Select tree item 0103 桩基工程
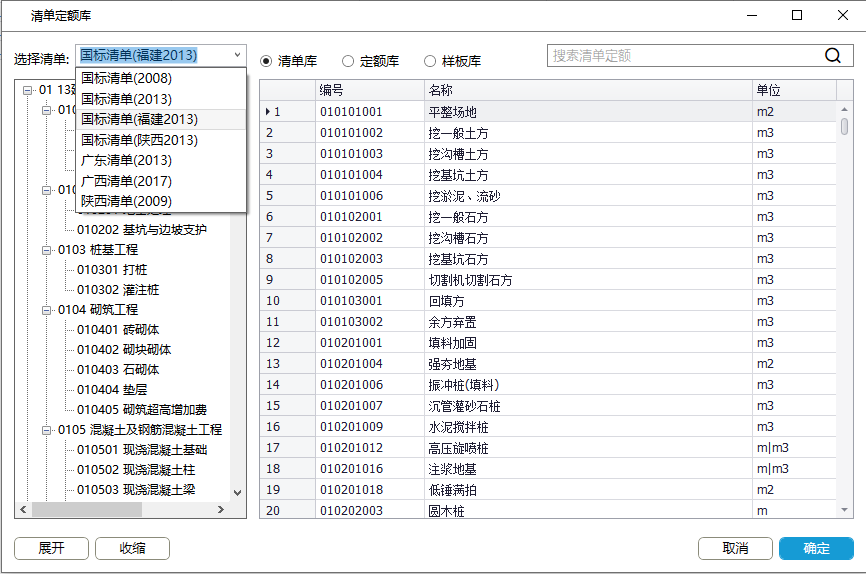Image resolution: width=866 pixels, height=574 pixels. tap(98, 250)
